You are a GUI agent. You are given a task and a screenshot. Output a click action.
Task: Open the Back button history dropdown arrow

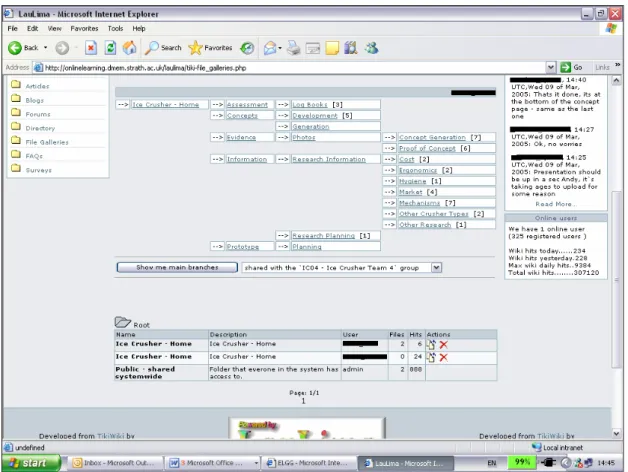point(46,48)
